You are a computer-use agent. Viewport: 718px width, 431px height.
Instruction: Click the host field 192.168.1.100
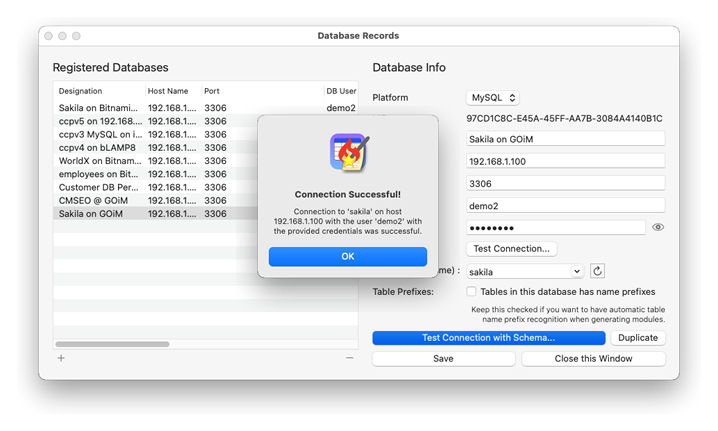click(x=566, y=161)
